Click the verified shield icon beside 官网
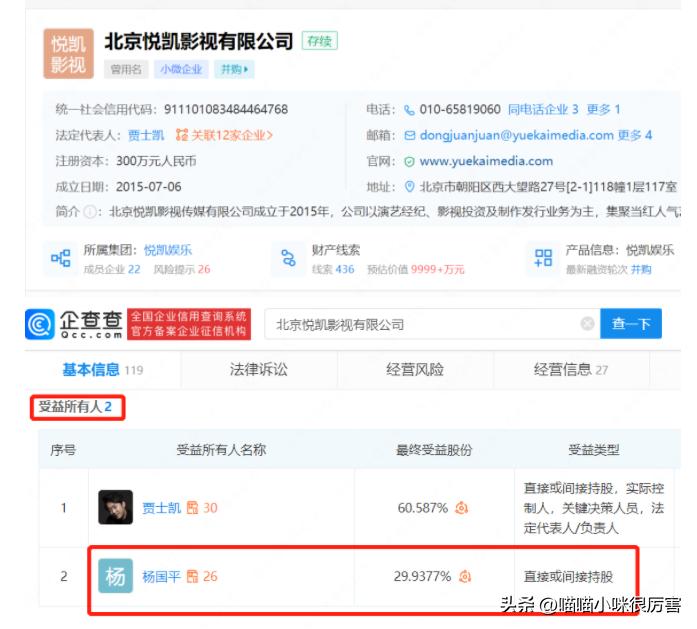697x629 pixels. (409, 162)
